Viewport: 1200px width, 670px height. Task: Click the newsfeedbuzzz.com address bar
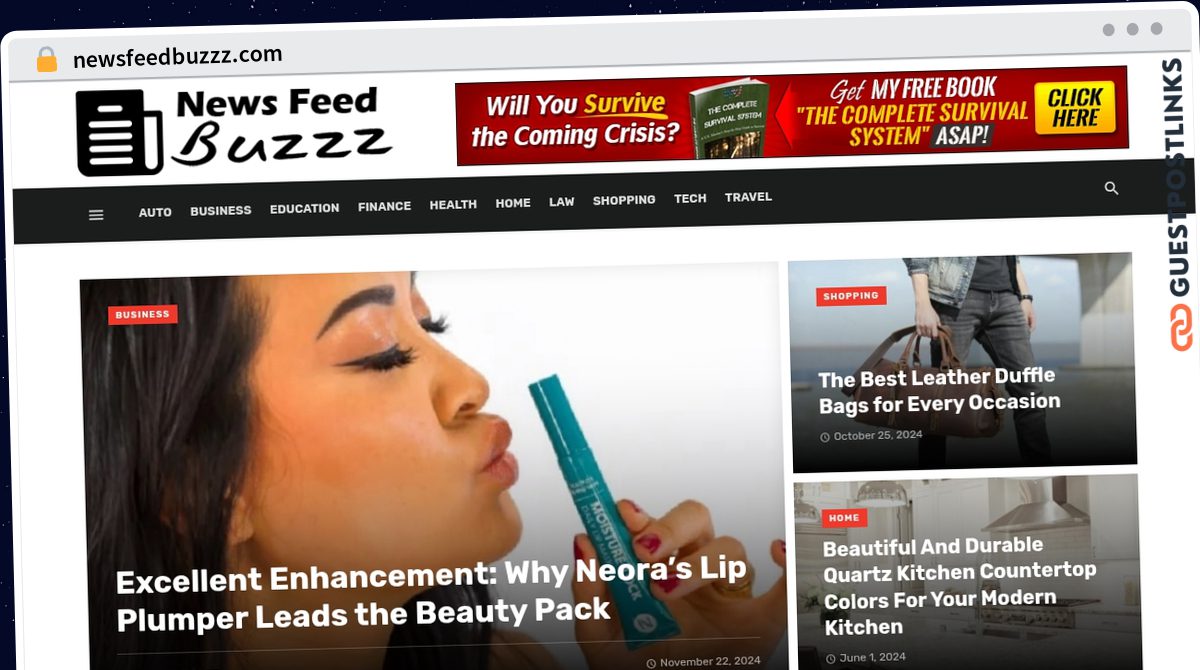(x=178, y=57)
